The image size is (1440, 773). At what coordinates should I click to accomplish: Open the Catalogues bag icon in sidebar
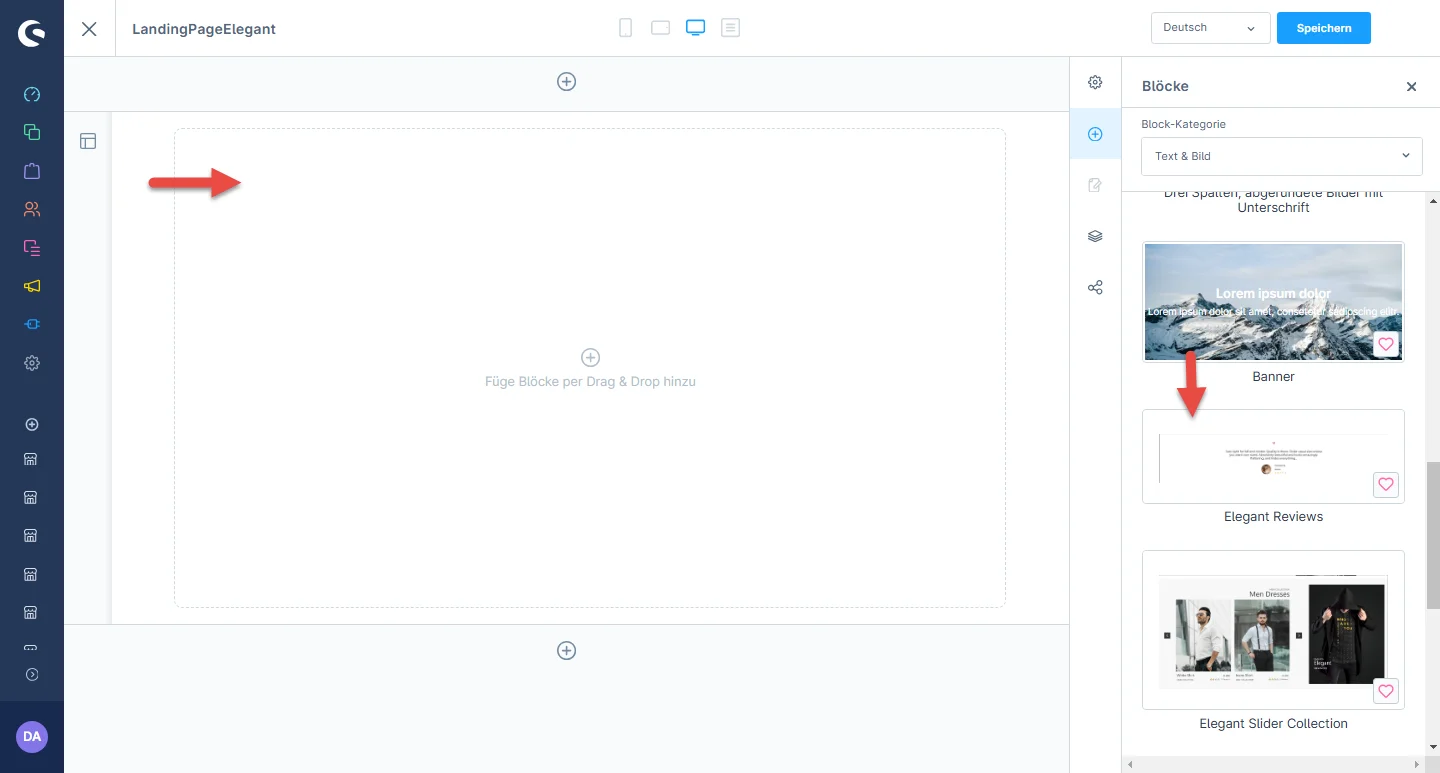tap(32, 171)
